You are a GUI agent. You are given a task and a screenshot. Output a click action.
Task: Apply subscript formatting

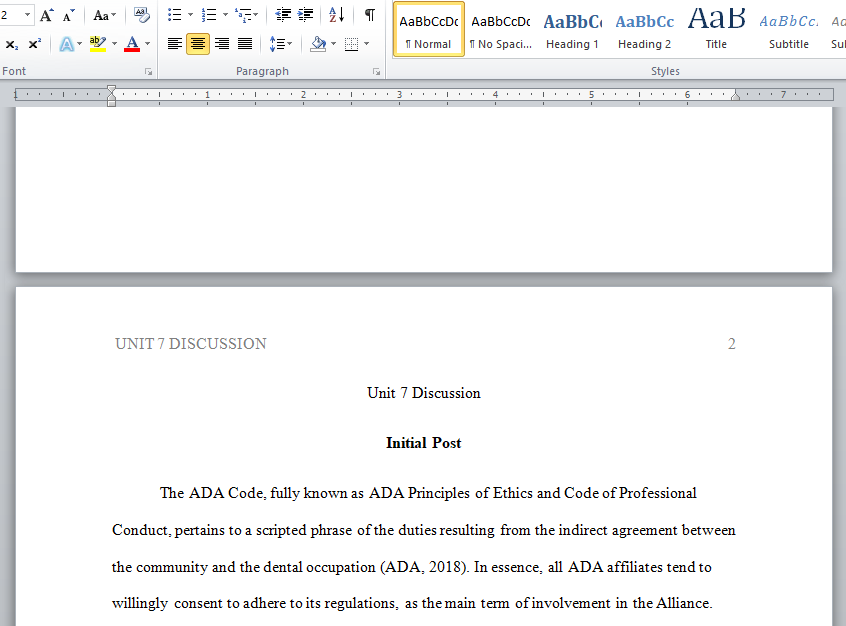[11, 44]
